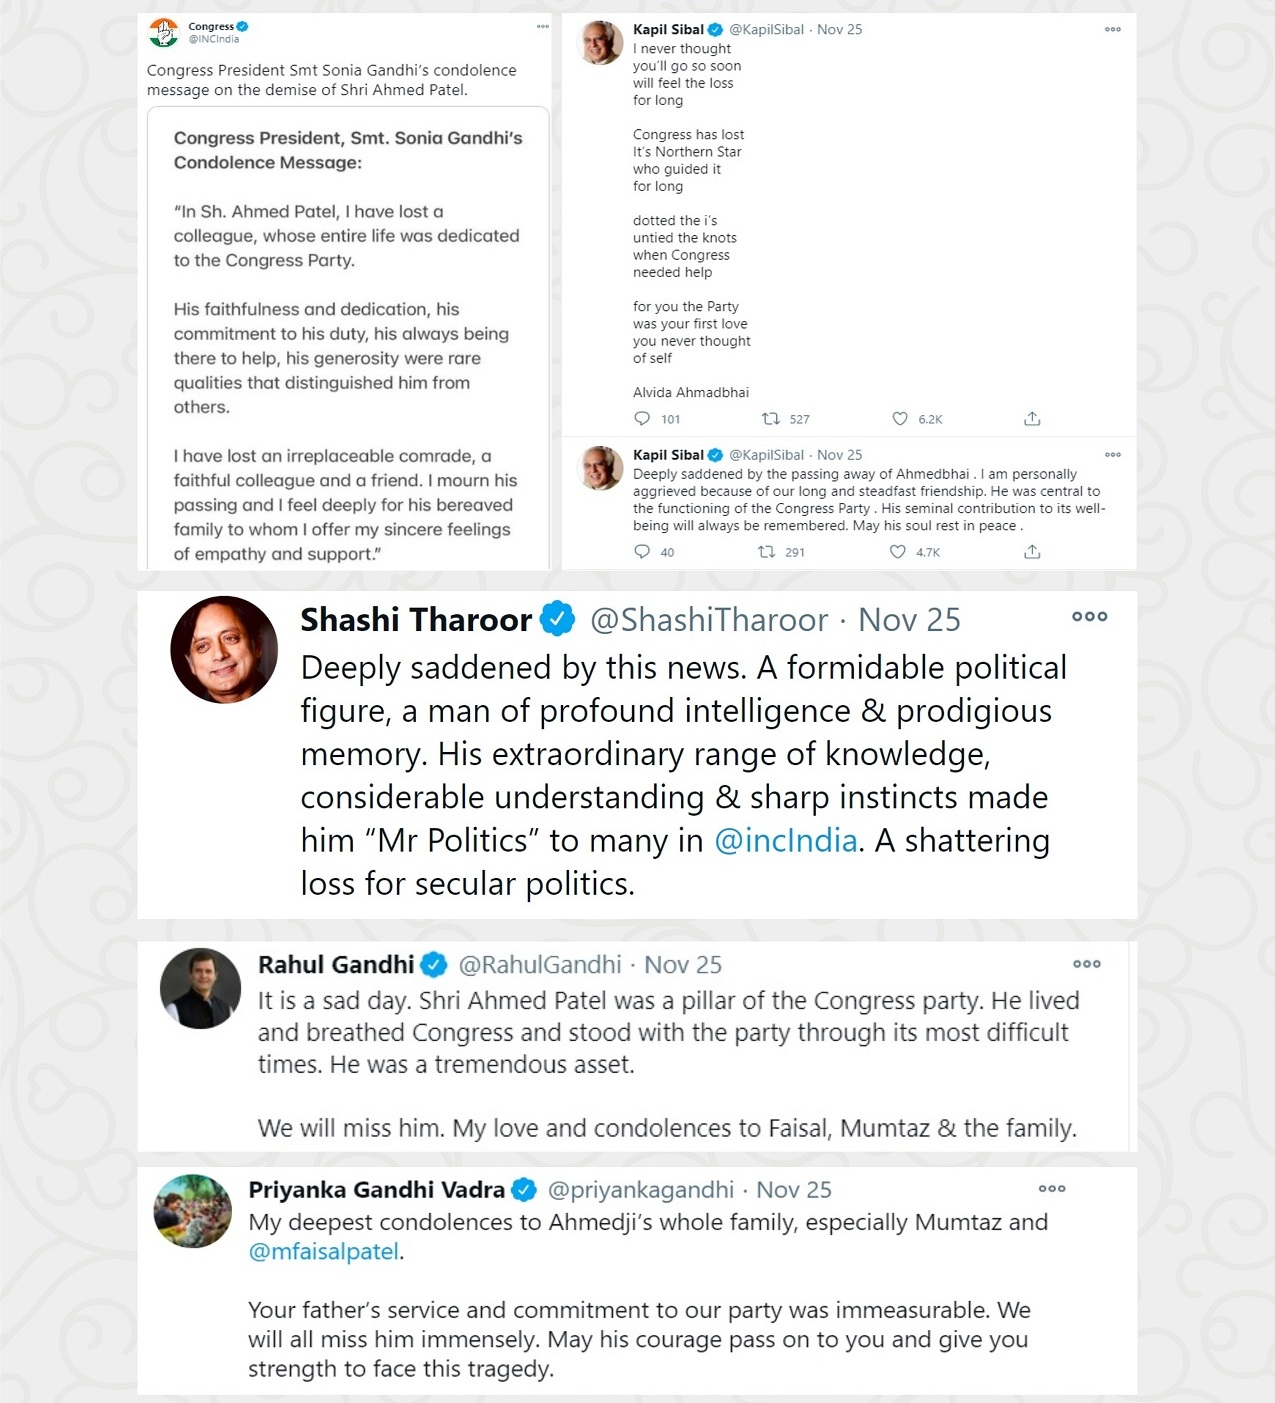Click Priyanka Gandhi Vadra's avatar
The width and height of the screenshot is (1275, 1403).
[193, 1211]
